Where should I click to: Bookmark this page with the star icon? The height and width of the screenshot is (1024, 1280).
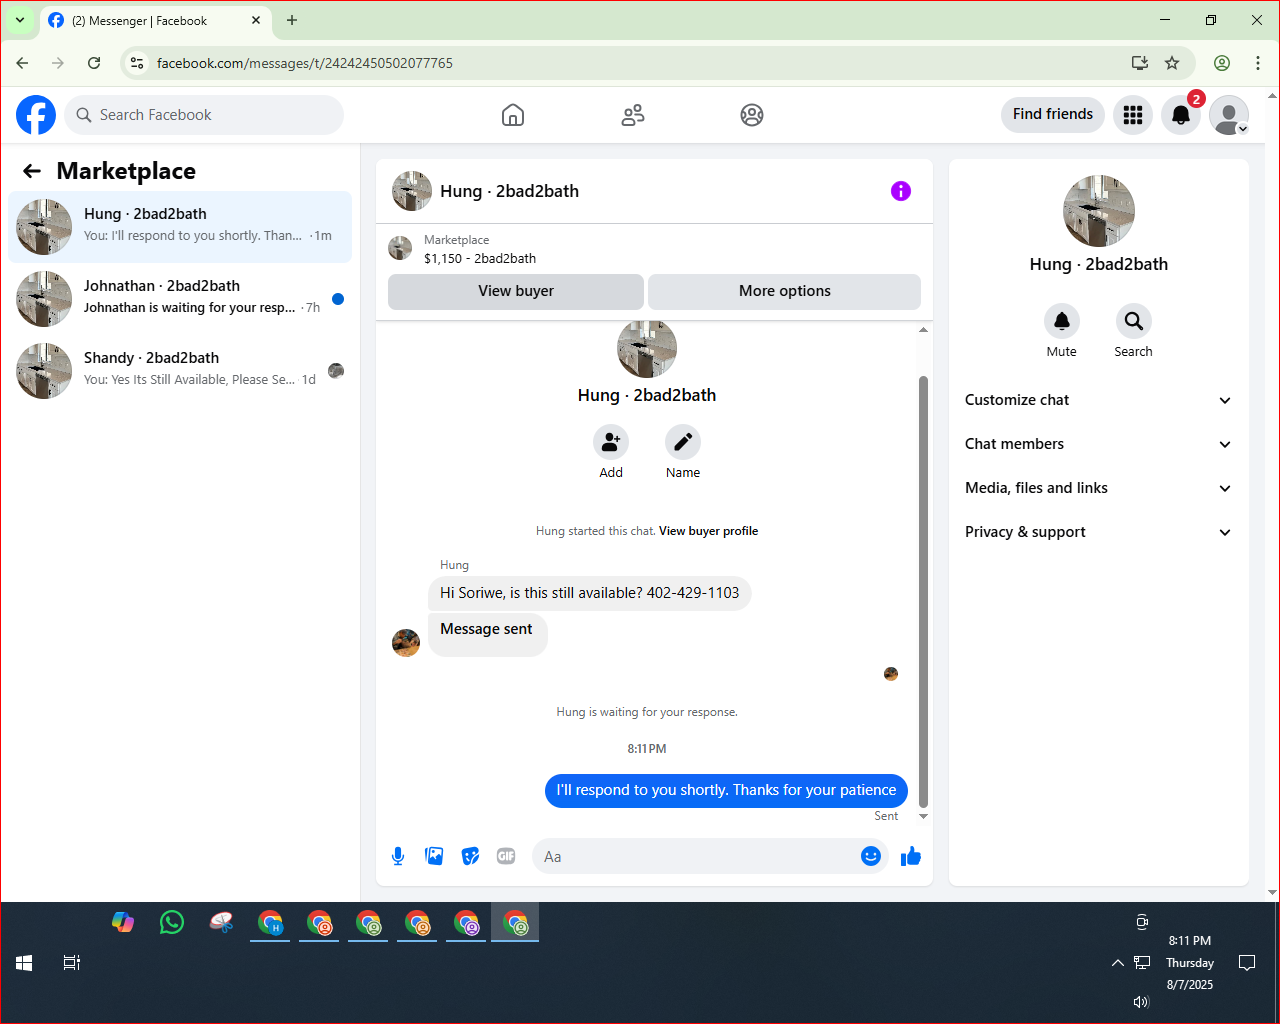click(1172, 63)
